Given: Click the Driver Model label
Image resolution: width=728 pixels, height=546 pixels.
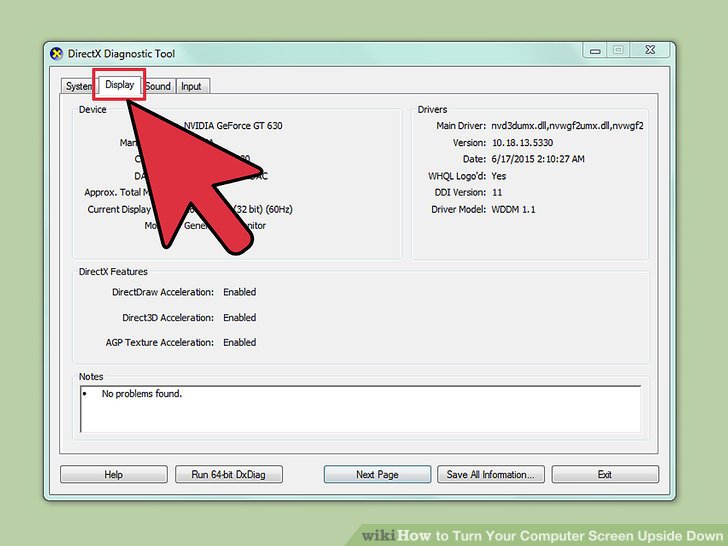Looking at the screenshot, I should tap(459, 209).
